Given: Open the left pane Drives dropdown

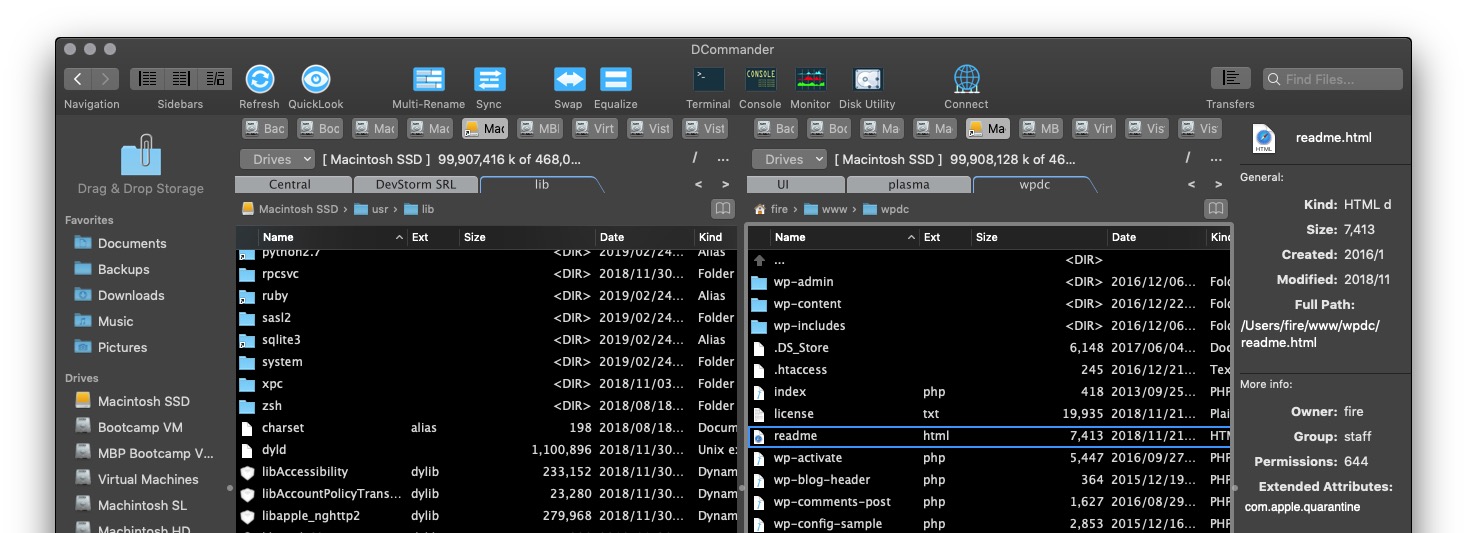Looking at the screenshot, I should [x=276, y=159].
